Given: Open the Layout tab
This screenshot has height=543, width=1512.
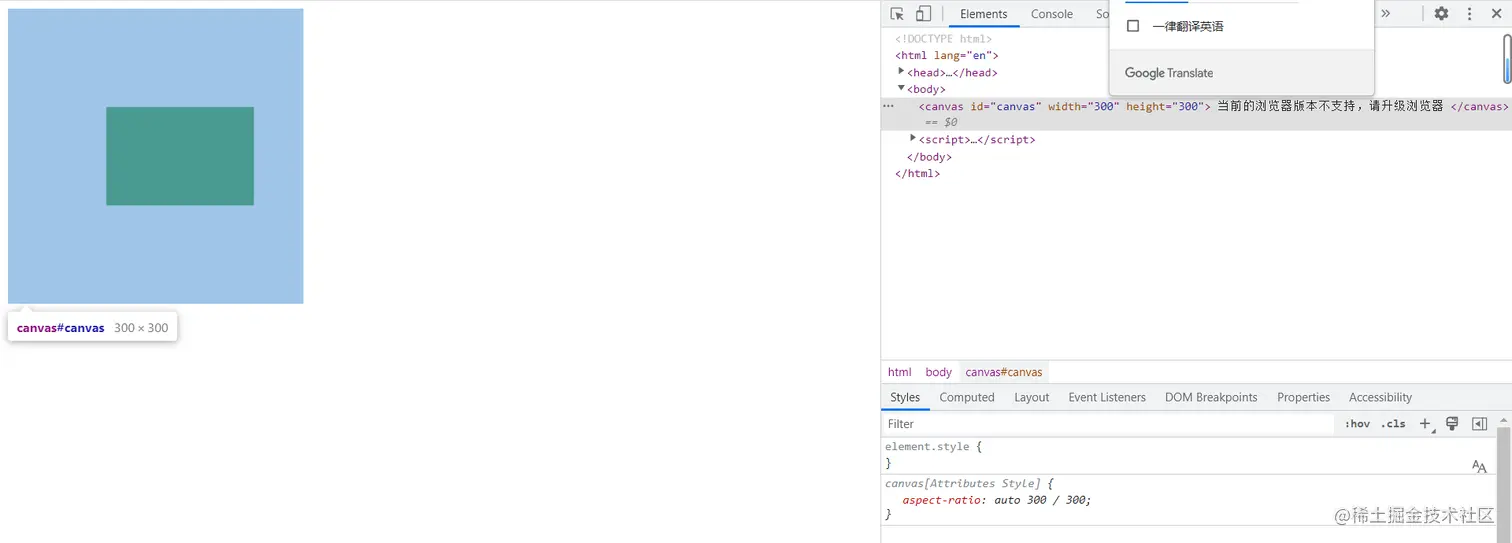Looking at the screenshot, I should (x=1032, y=397).
